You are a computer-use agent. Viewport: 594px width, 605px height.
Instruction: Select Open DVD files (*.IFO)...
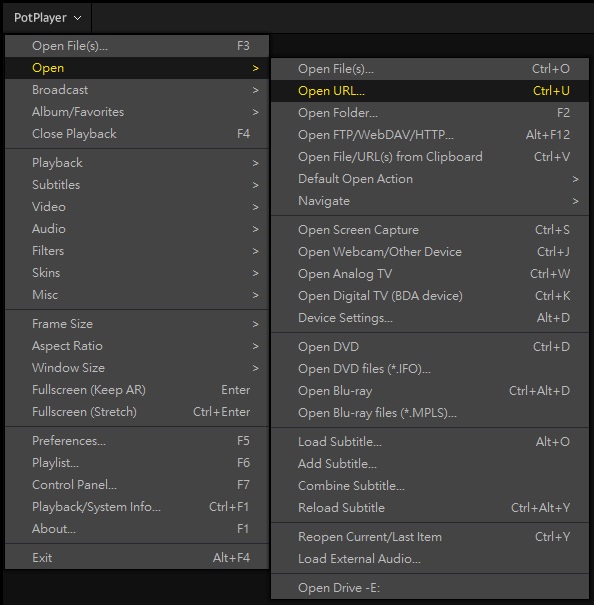click(x=430, y=369)
